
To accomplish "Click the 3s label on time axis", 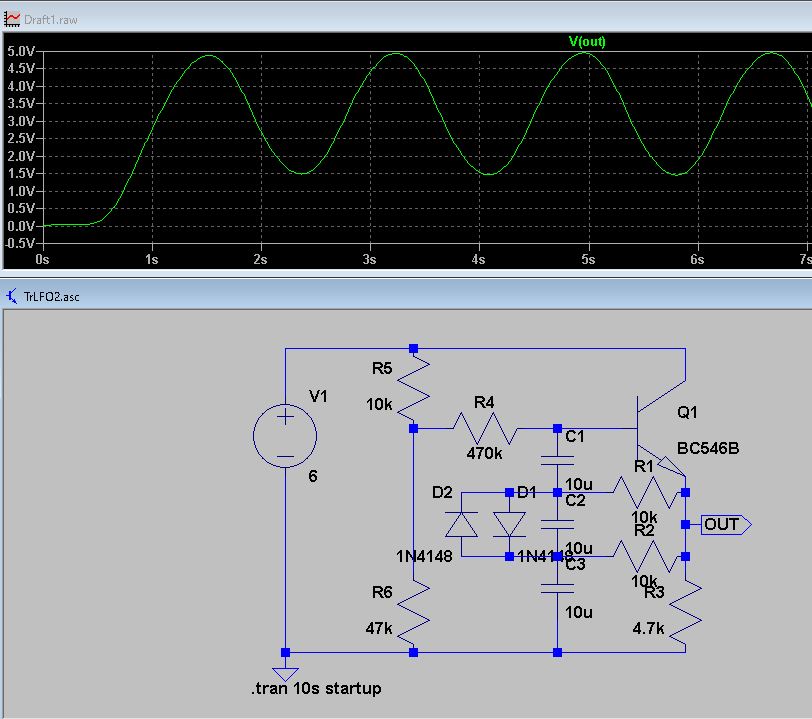I will coord(370,258).
